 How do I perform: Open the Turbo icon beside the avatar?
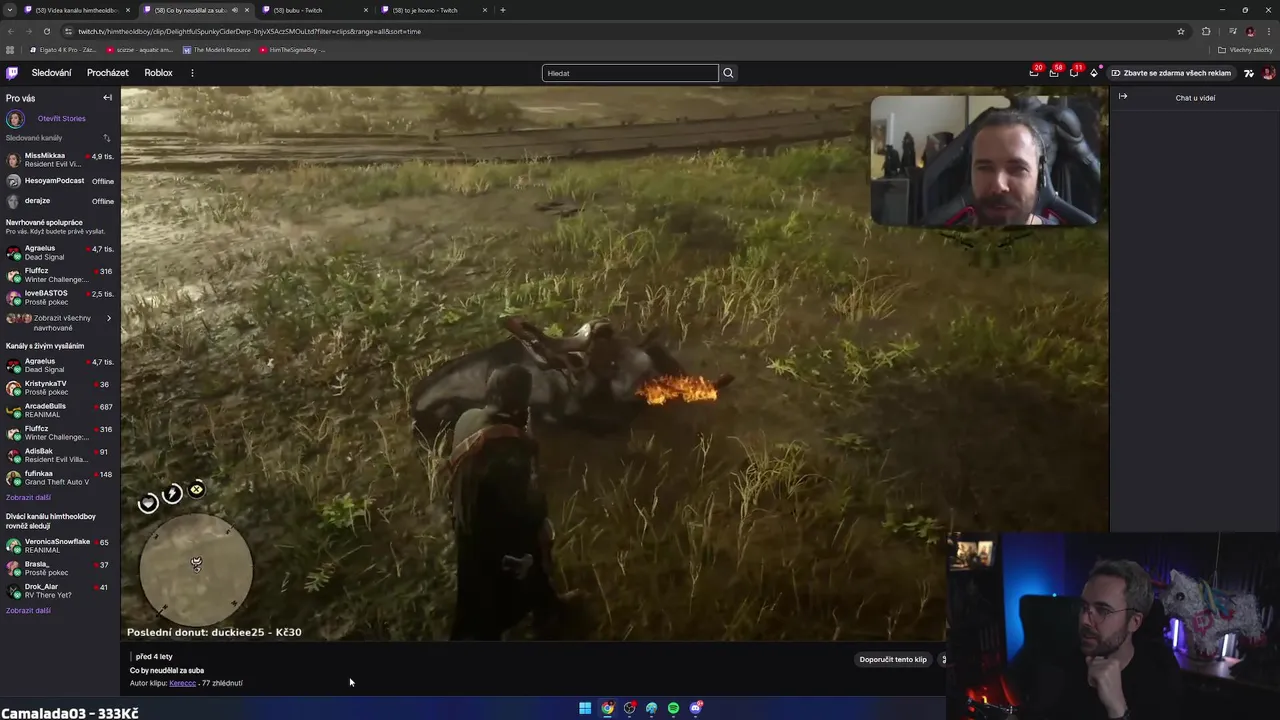(x=1248, y=73)
